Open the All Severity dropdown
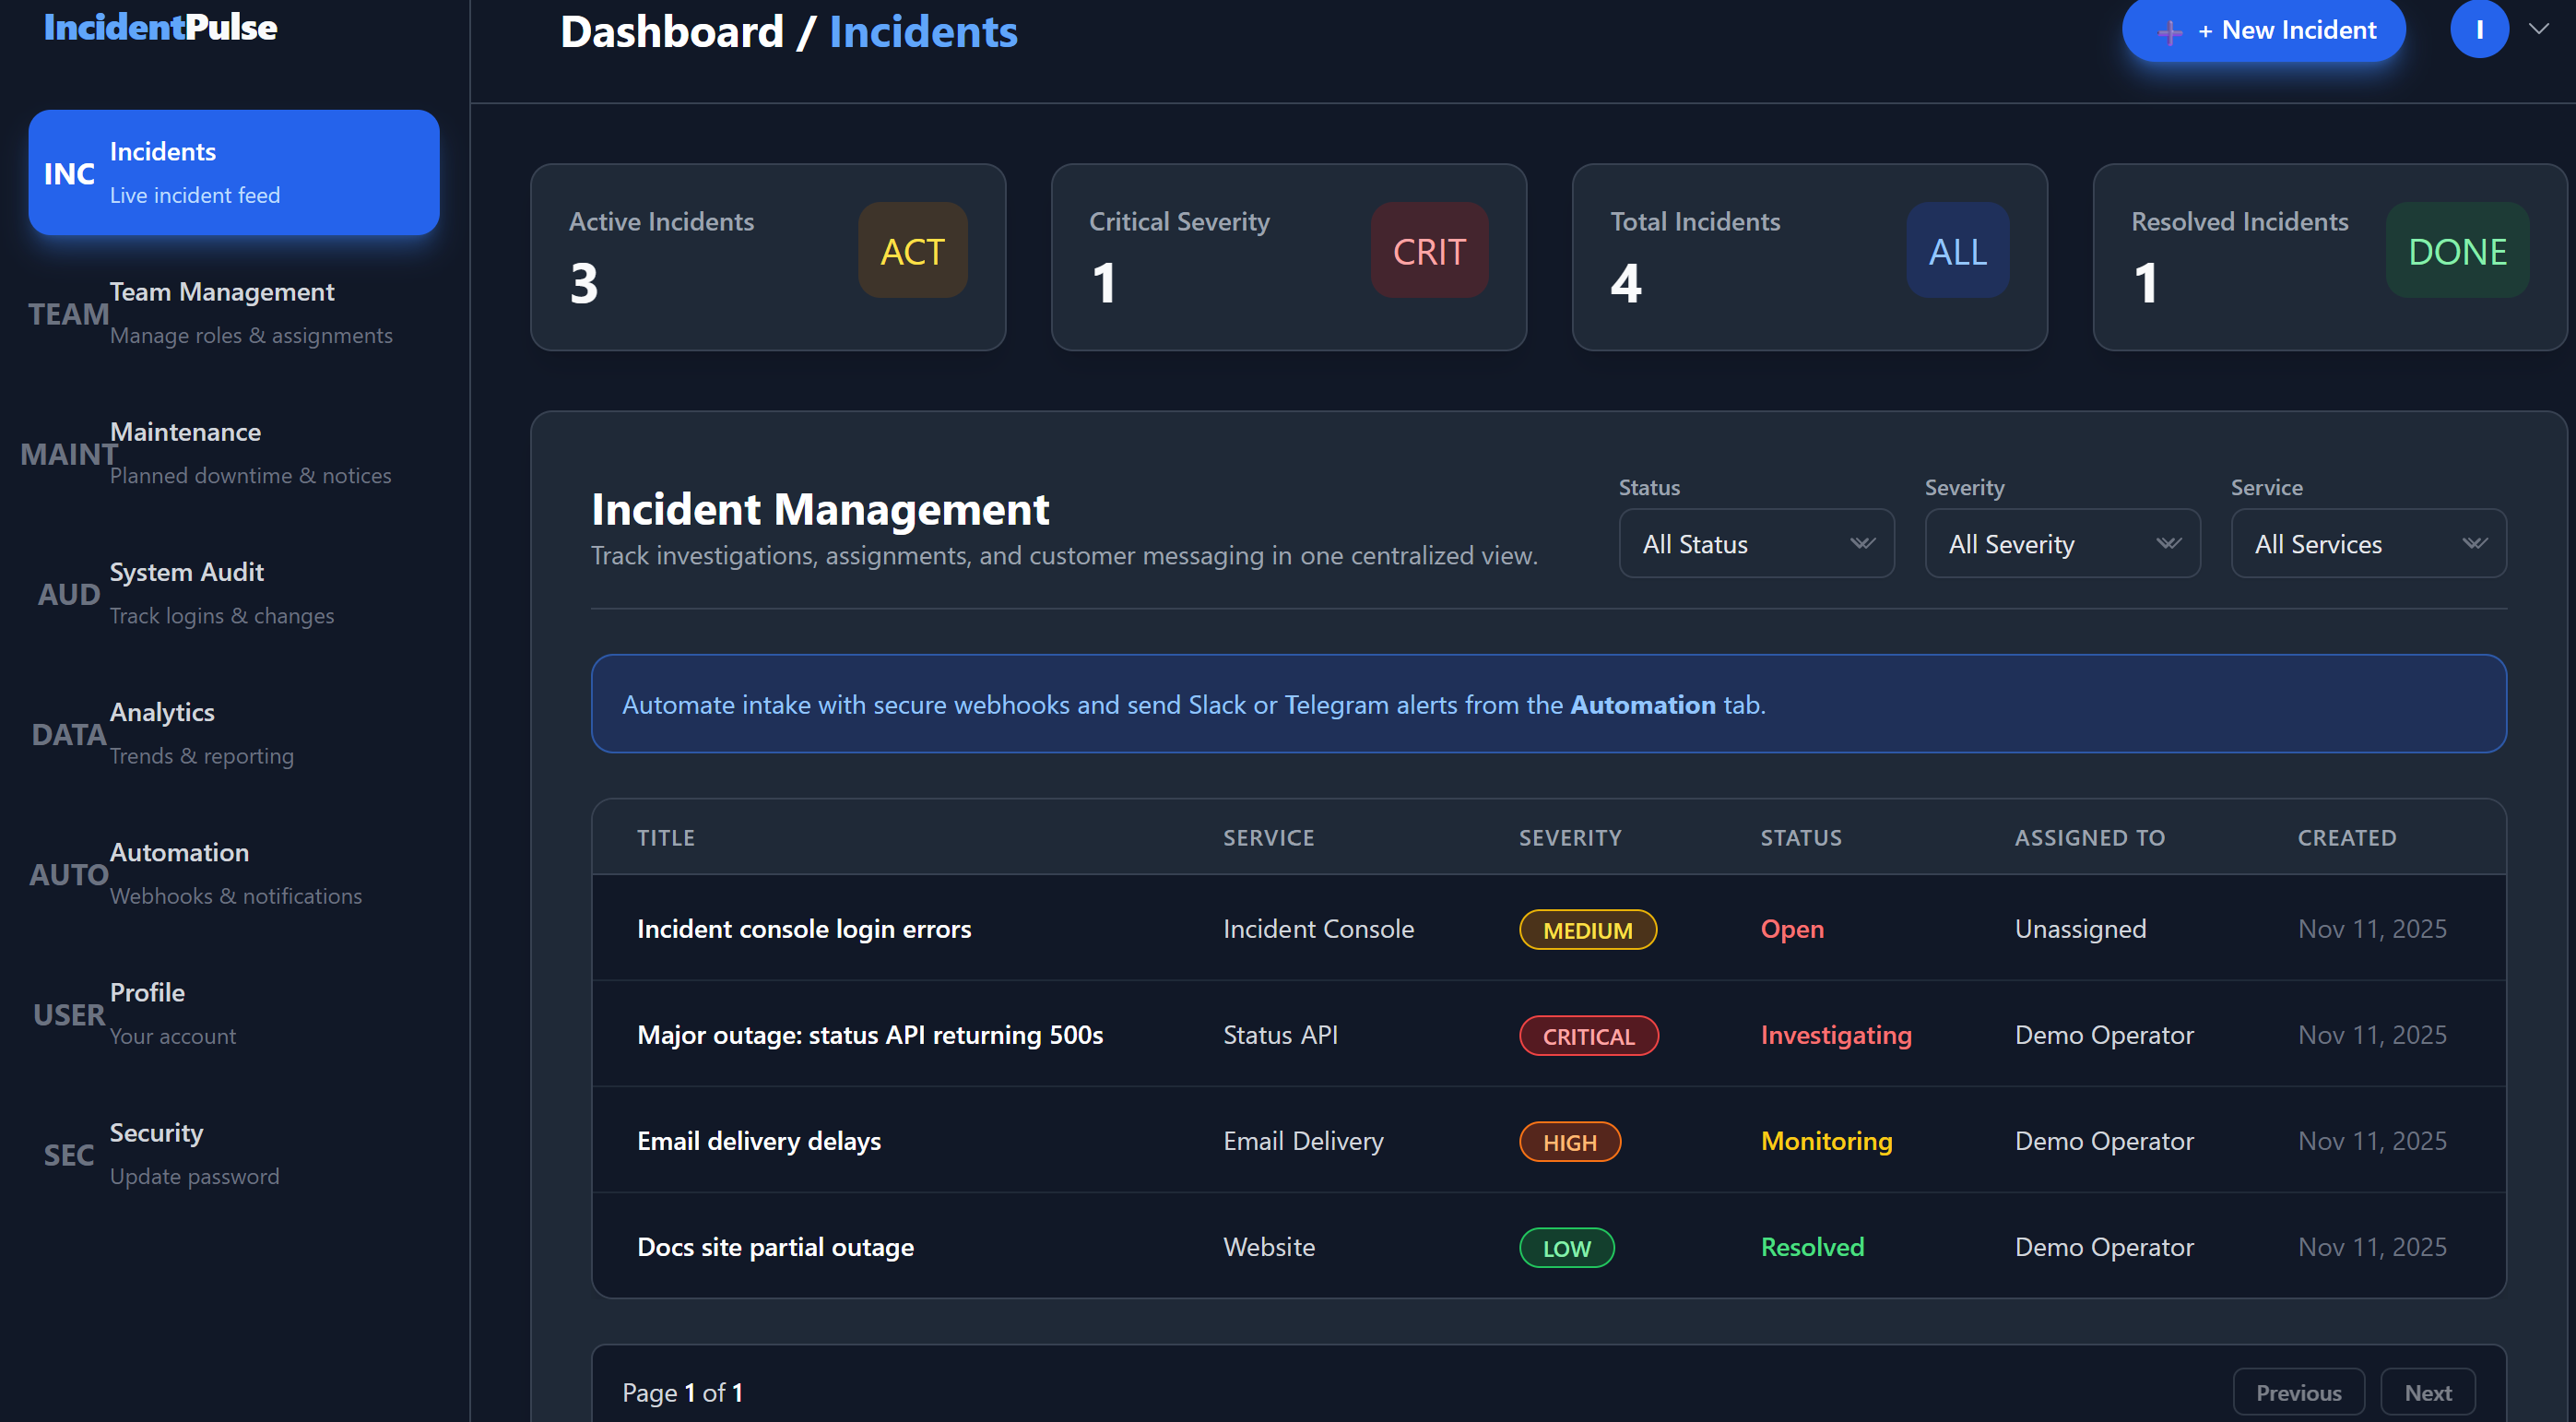Viewport: 2576px width, 1422px height. click(2062, 543)
